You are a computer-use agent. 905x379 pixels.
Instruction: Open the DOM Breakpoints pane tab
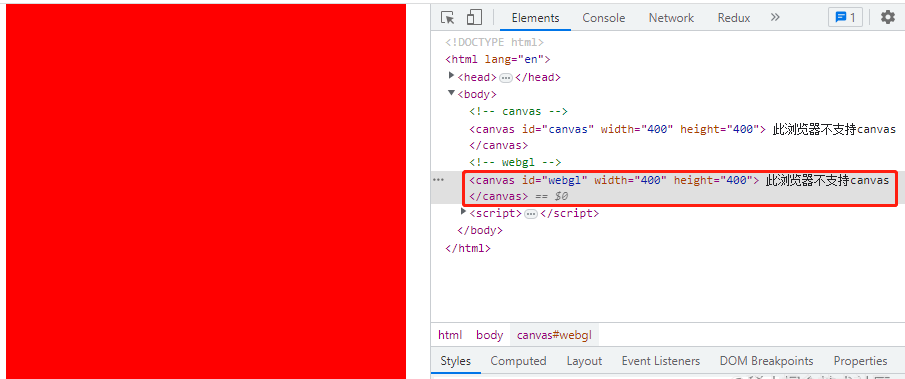[766, 361]
